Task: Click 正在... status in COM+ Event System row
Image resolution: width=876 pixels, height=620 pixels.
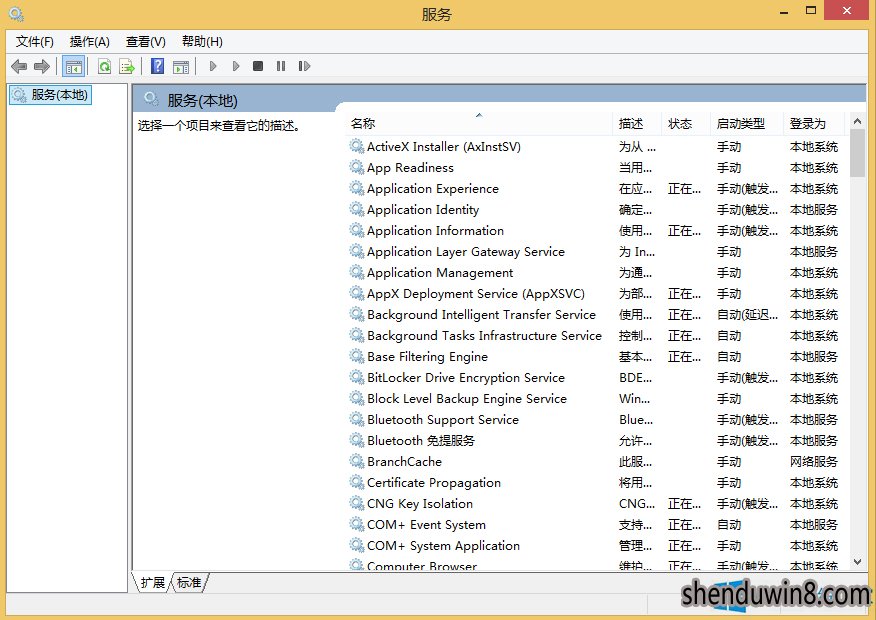Action: pos(684,524)
